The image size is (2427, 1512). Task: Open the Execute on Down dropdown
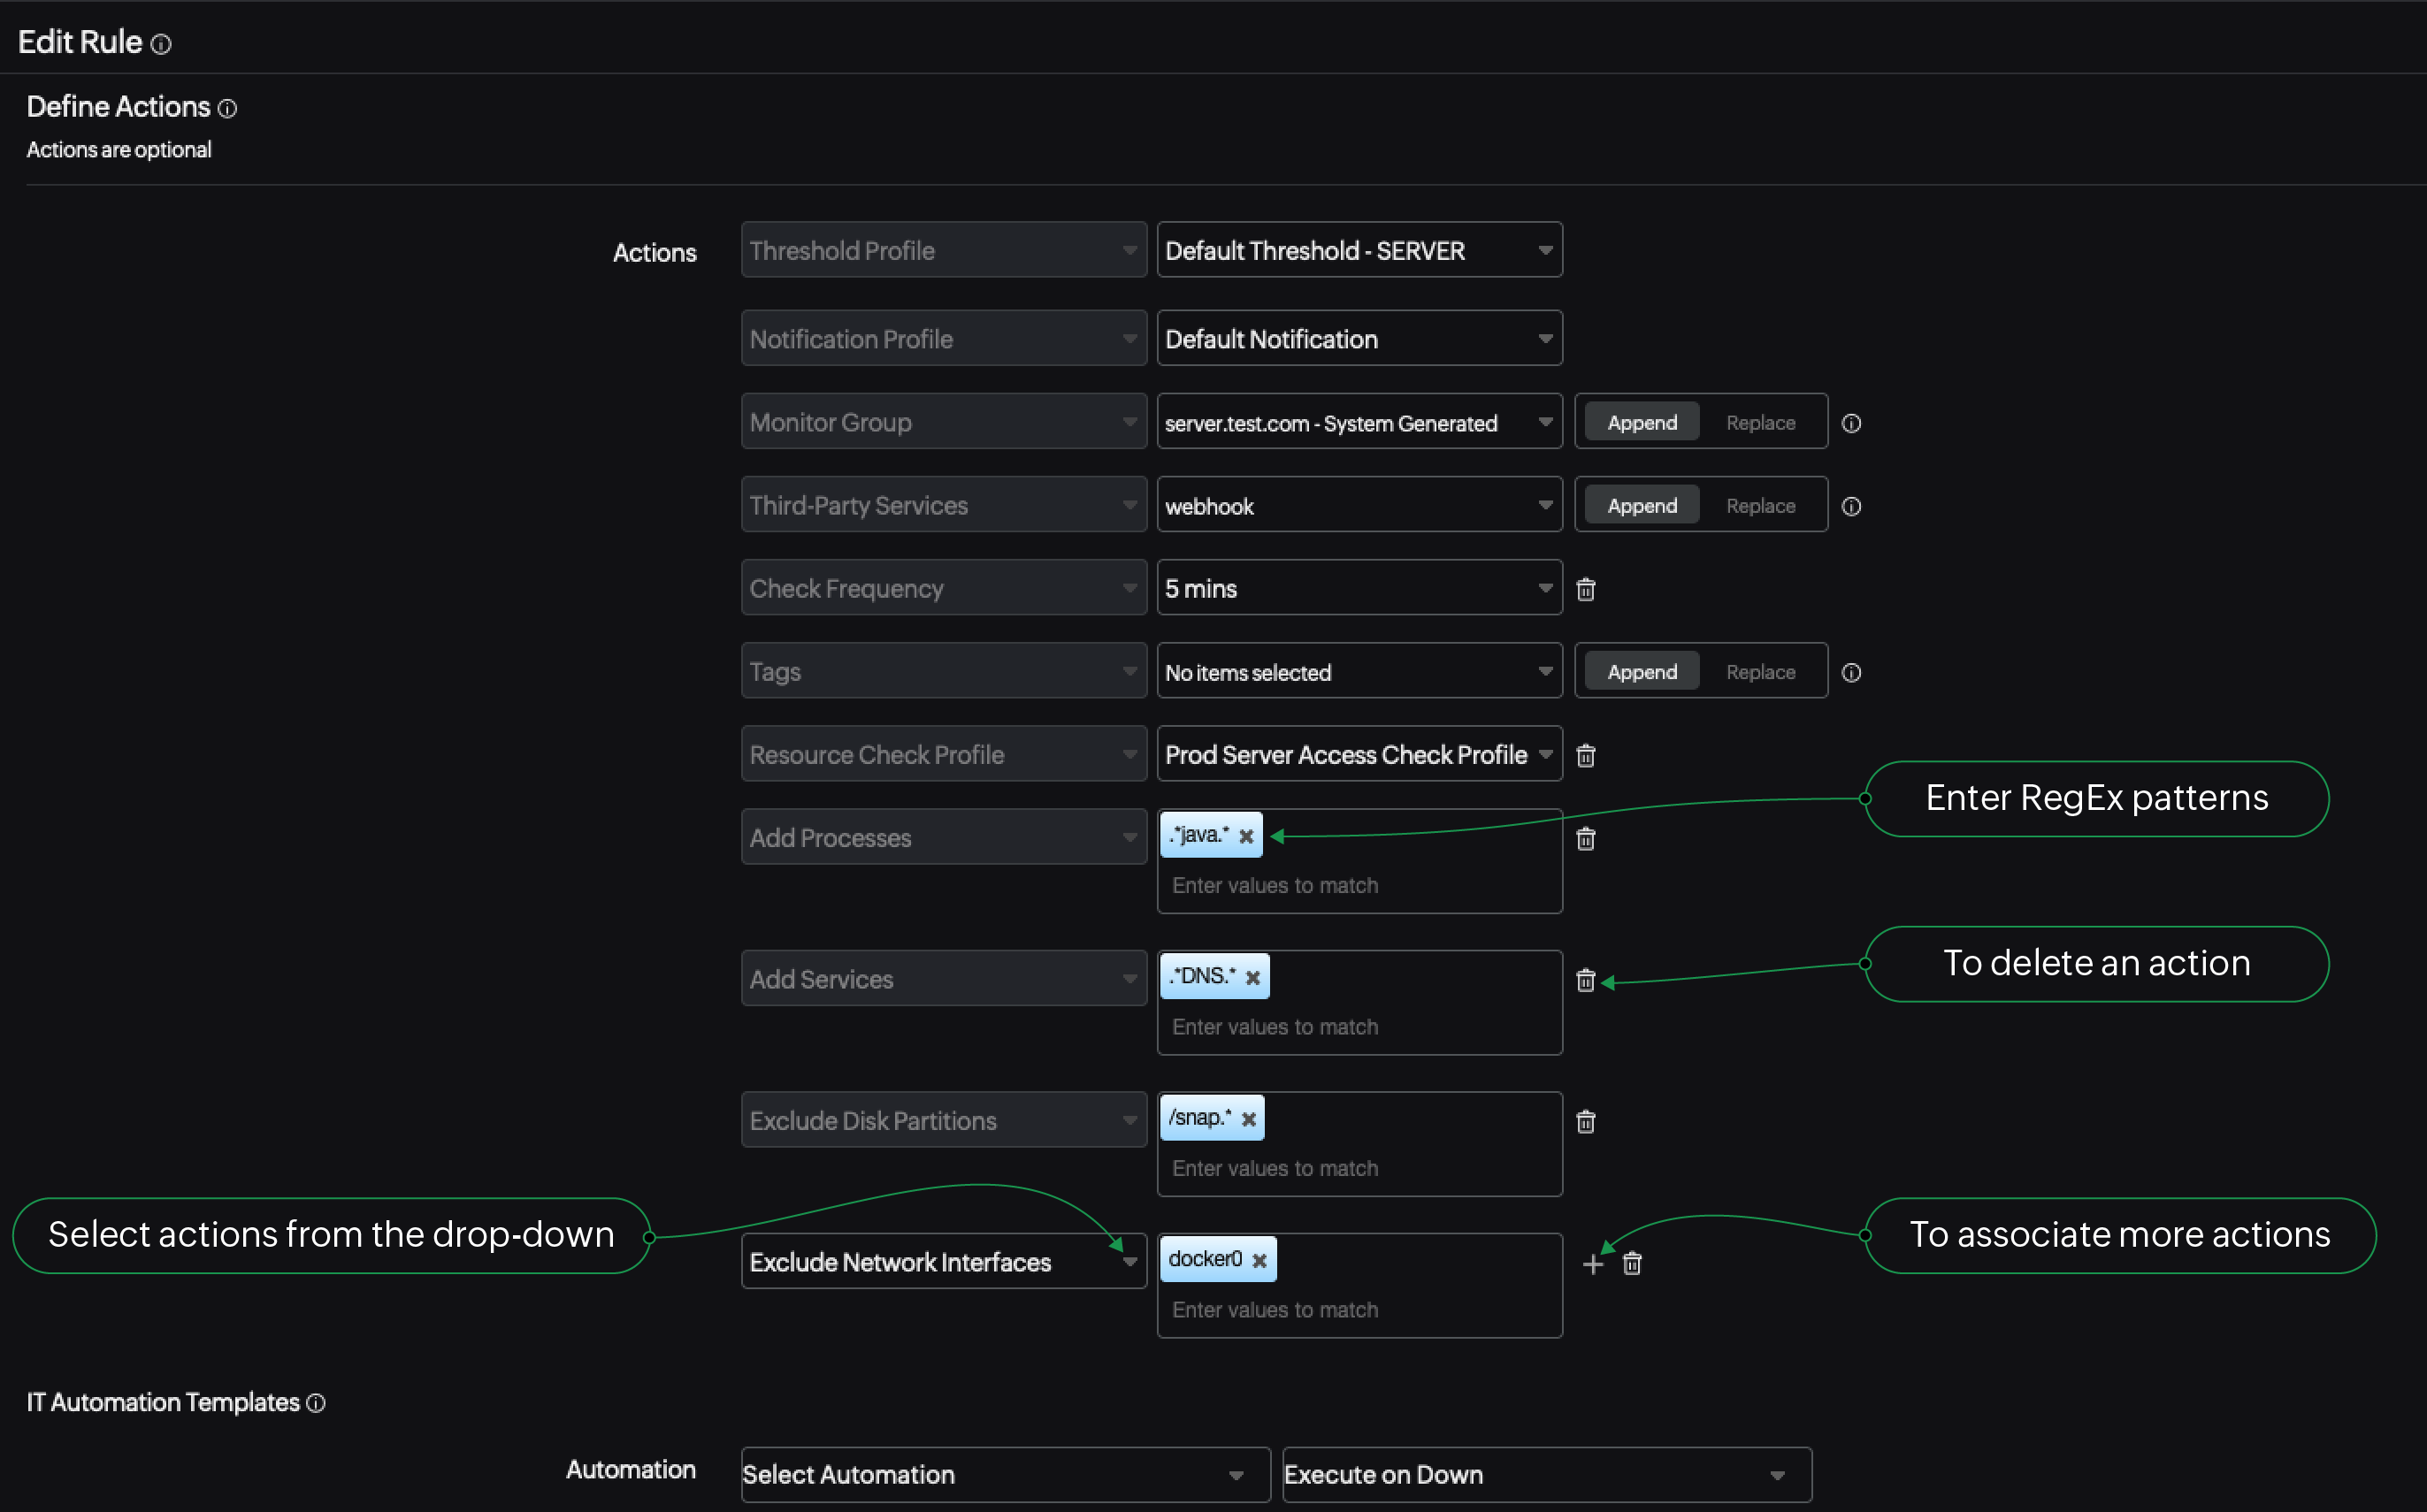pos(1546,1474)
